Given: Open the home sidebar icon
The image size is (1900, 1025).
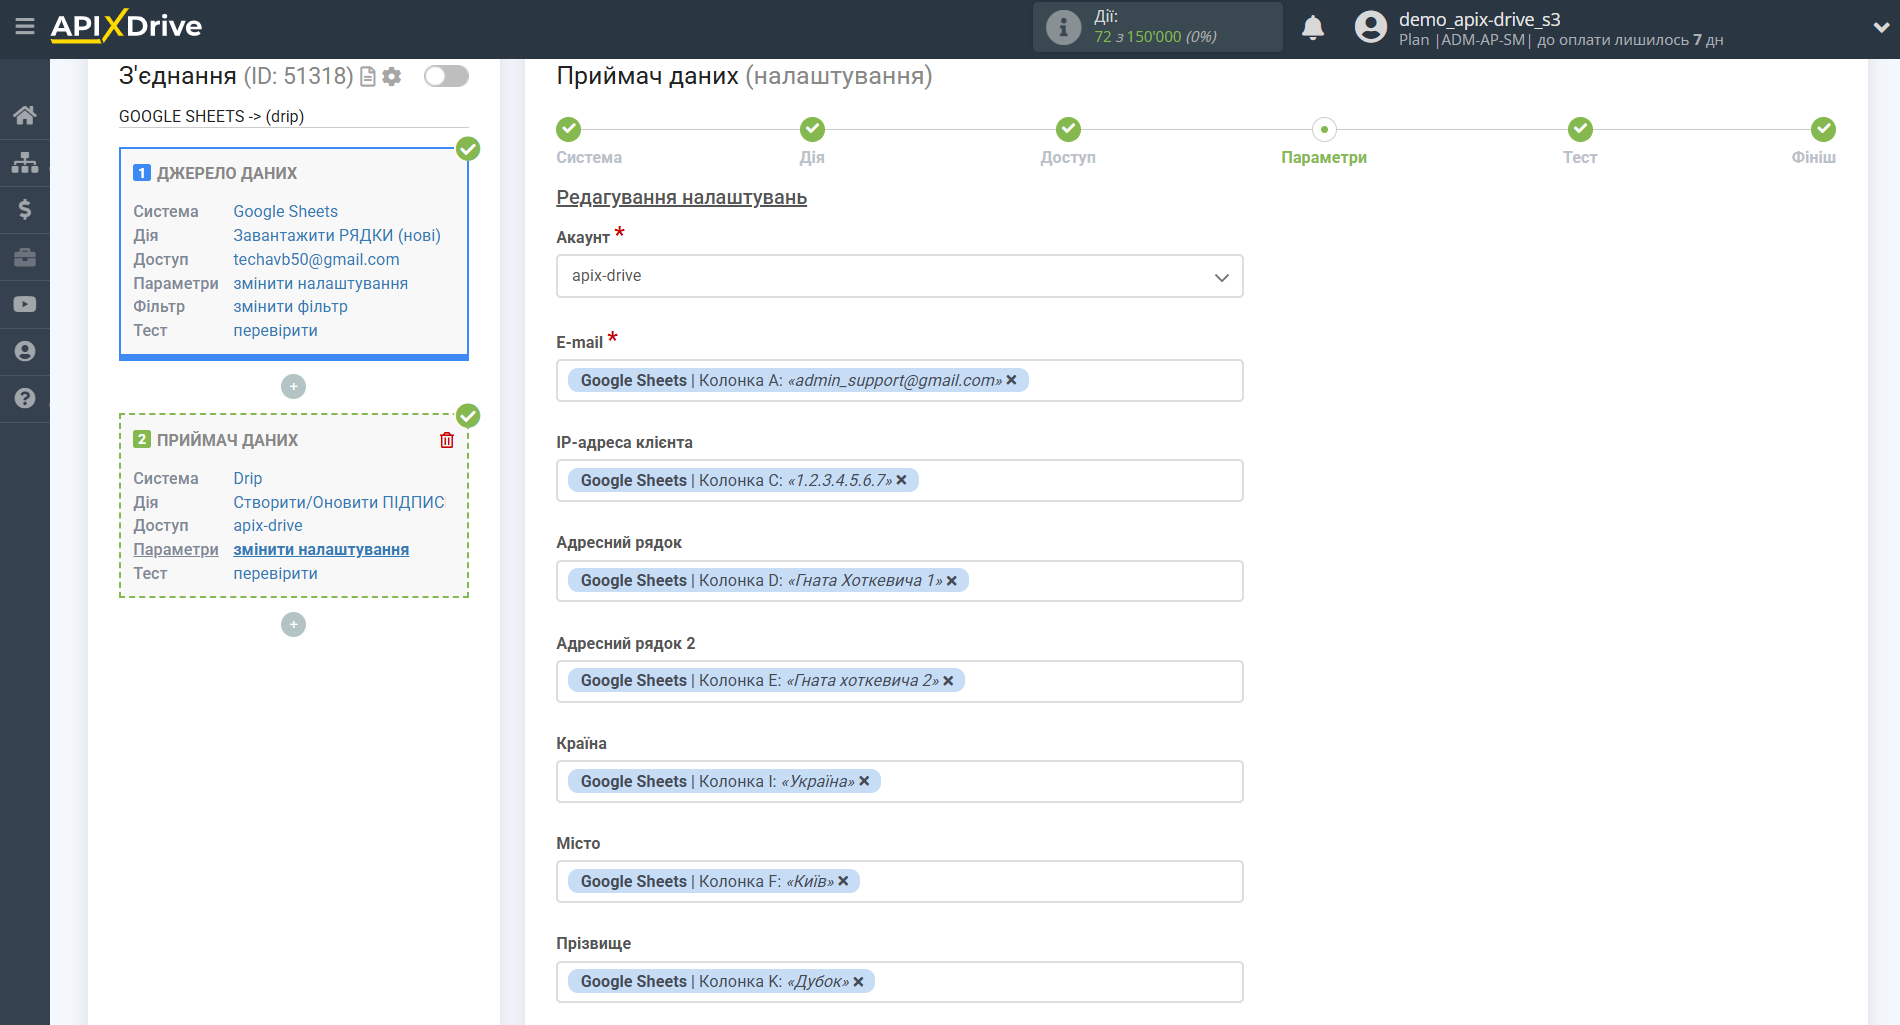Looking at the screenshot, I should click(25, 115).
